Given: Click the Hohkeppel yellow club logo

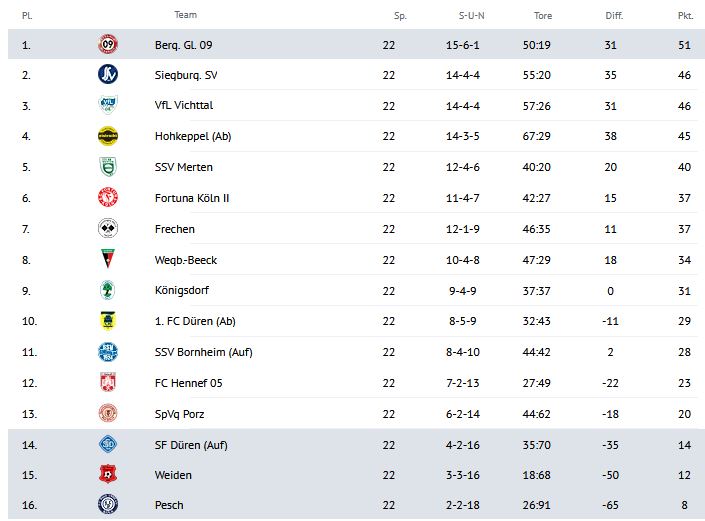Looking at the screenshot, I should tap(108, 136).
